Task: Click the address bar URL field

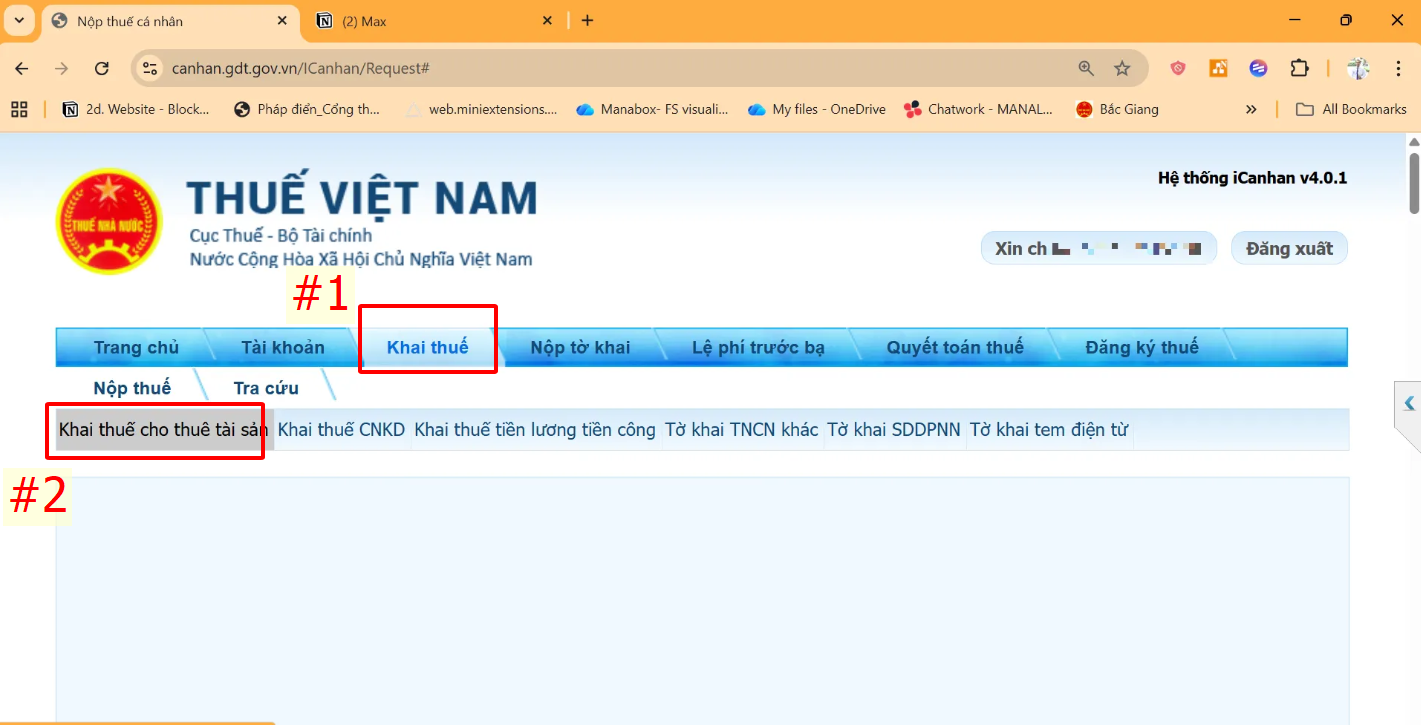Action: (600, 68)
